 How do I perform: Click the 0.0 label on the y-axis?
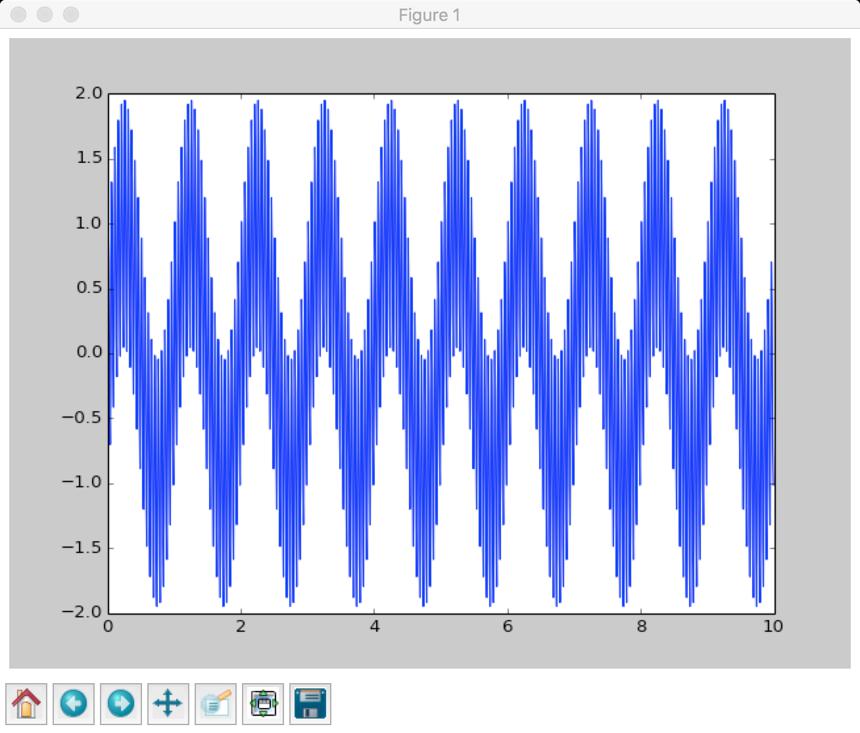[89, 352]
